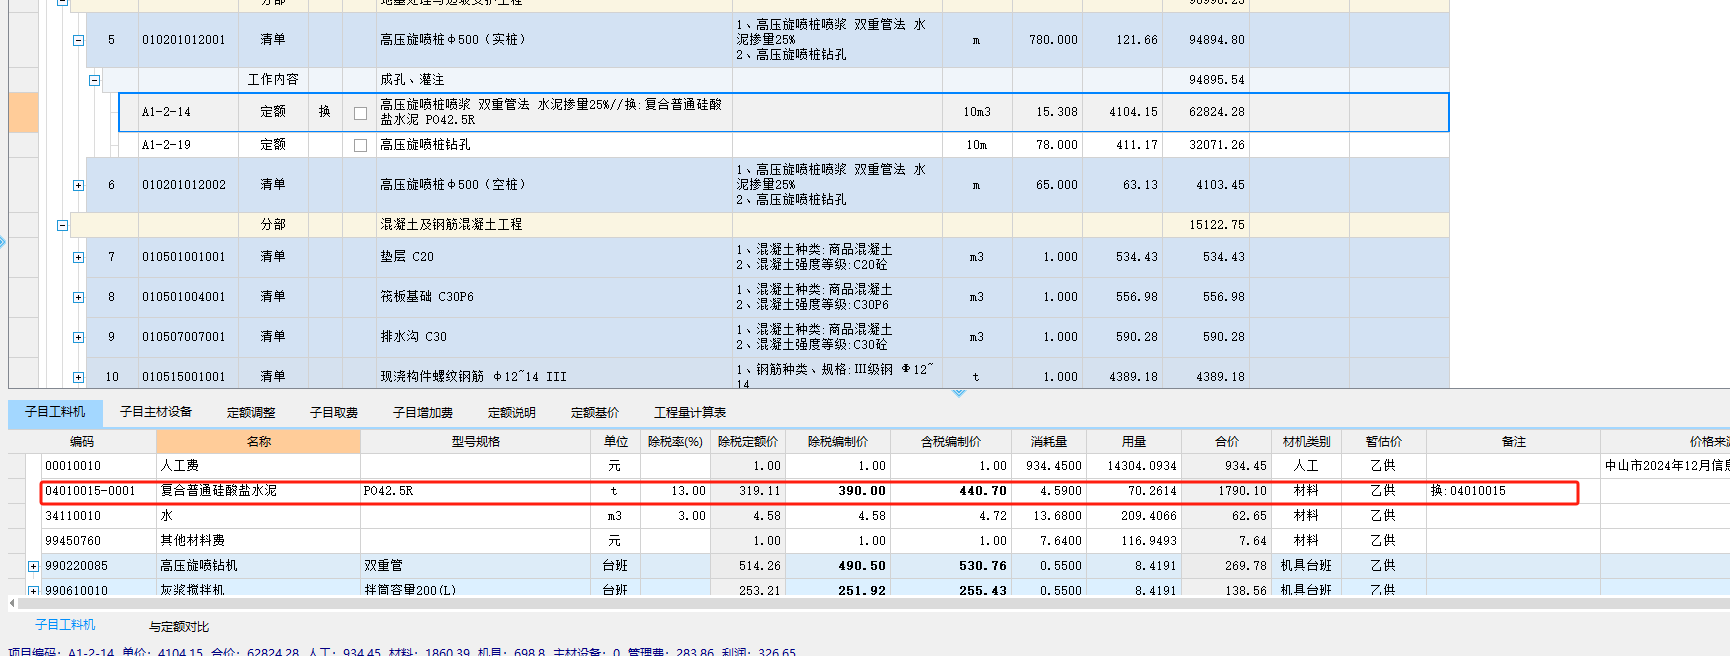
Task: Click quantity 15.308 in row A1-2-14
Action: pos(1057,112)
